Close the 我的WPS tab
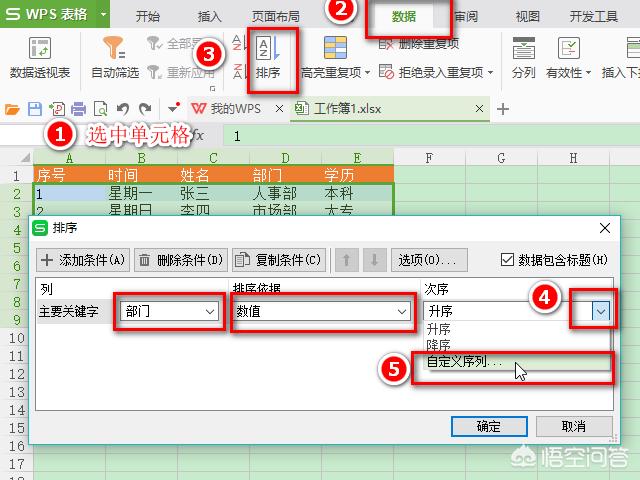Viewport: 640px width, 480px height. coord(279,109)
